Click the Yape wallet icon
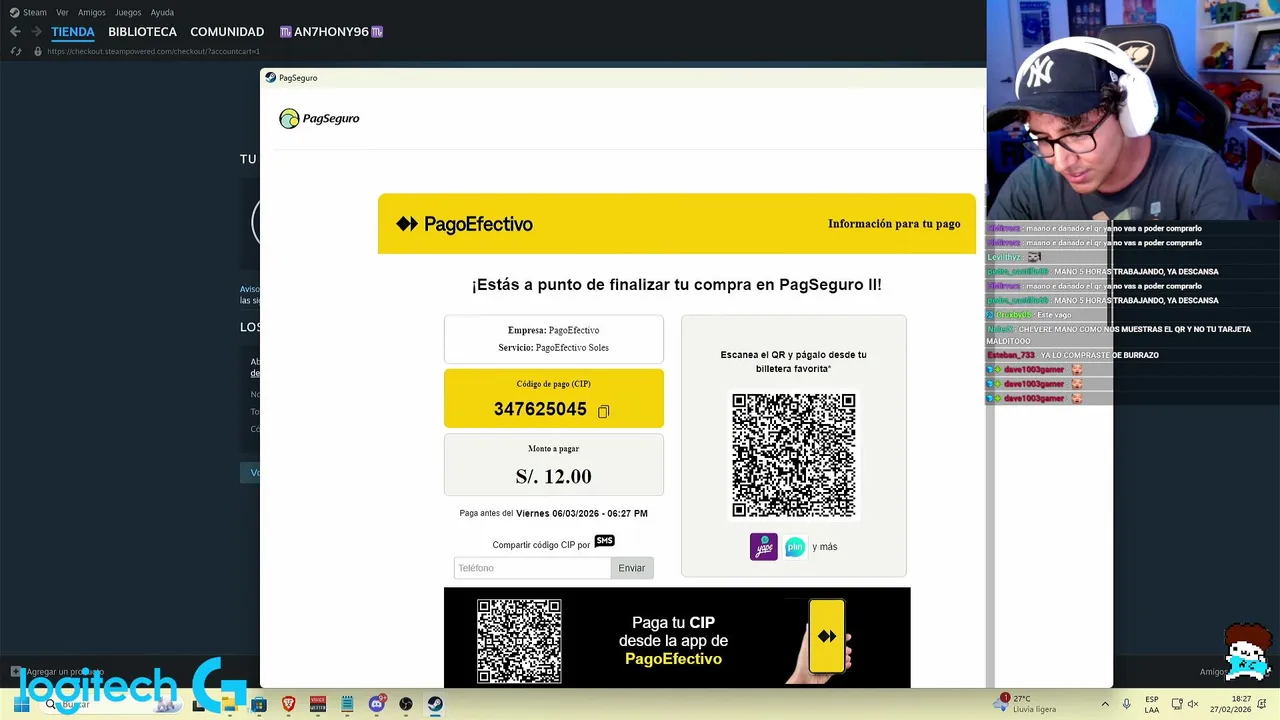This screenshot has height=720, width=1280. click(763, 547)
